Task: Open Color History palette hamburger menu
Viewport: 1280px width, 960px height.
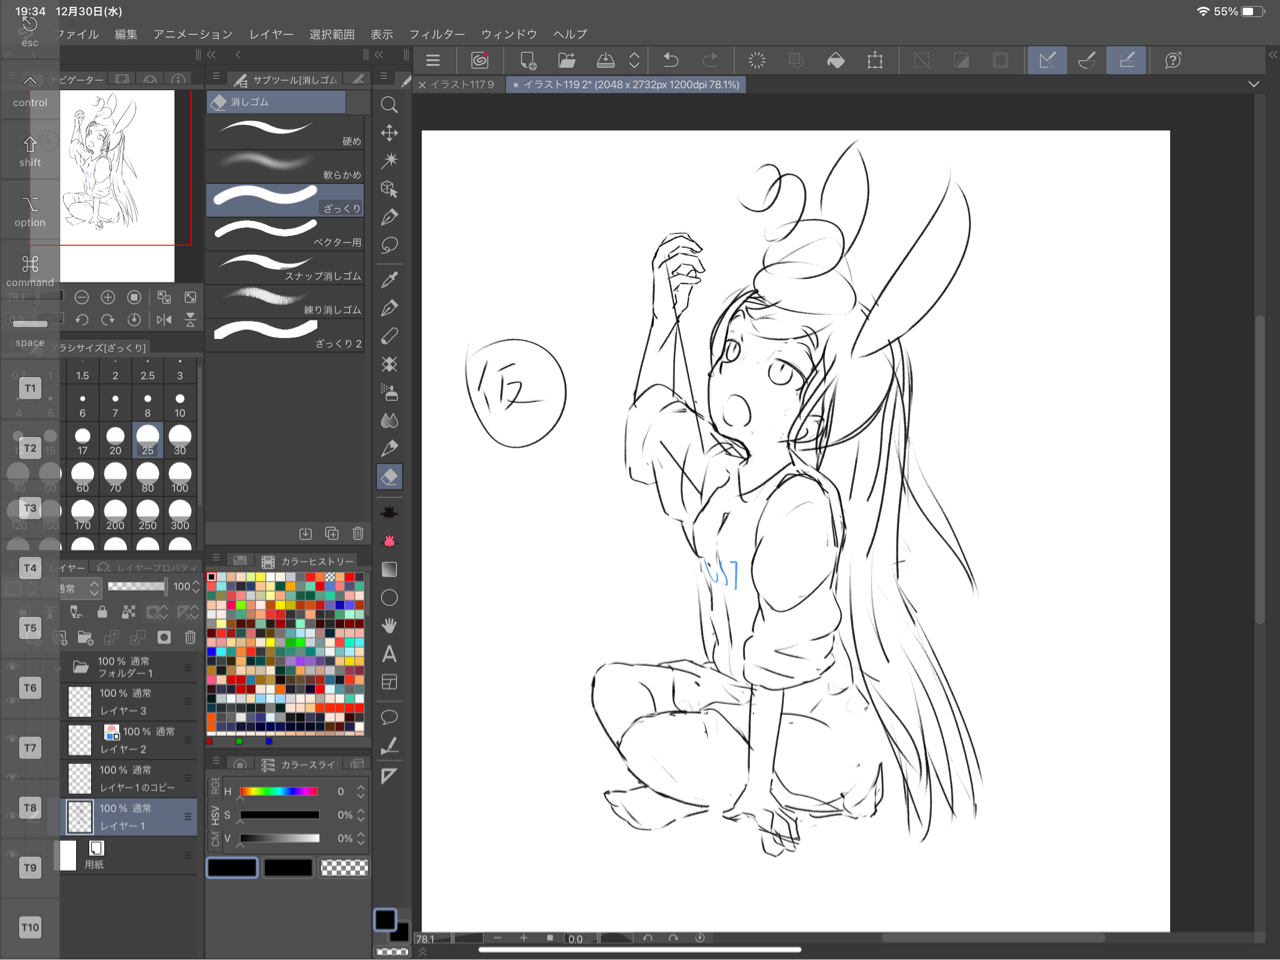Action: pos(216,559)
